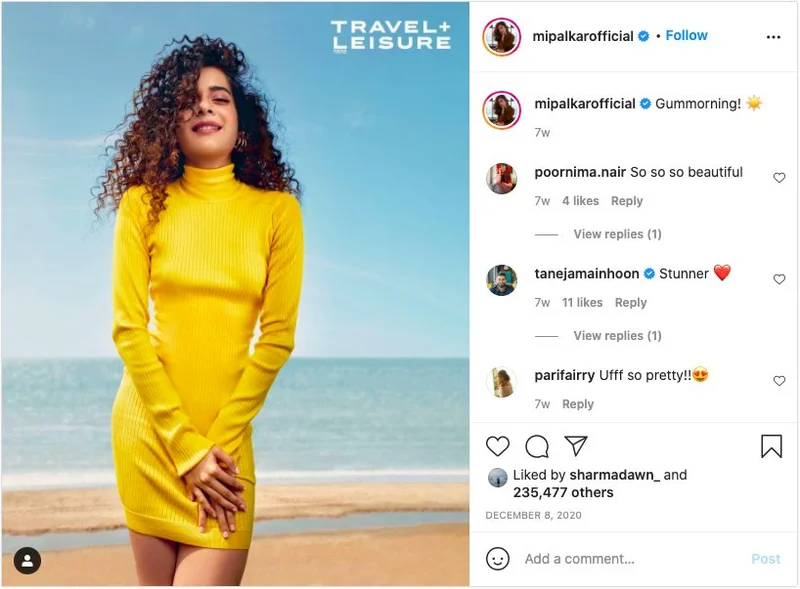
Task: Like parifairry's comment heart
Action: [x=779, y=381]
